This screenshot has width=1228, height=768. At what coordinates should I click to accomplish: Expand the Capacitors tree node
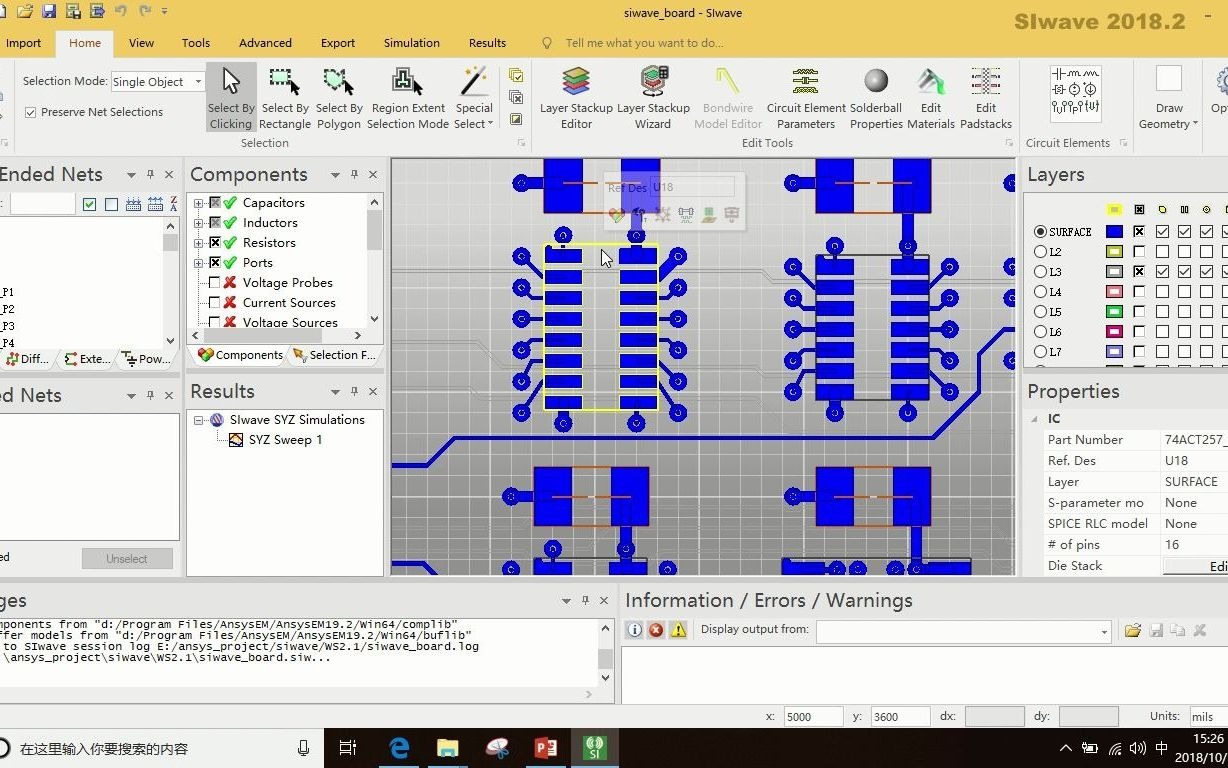tap(198, 203)
